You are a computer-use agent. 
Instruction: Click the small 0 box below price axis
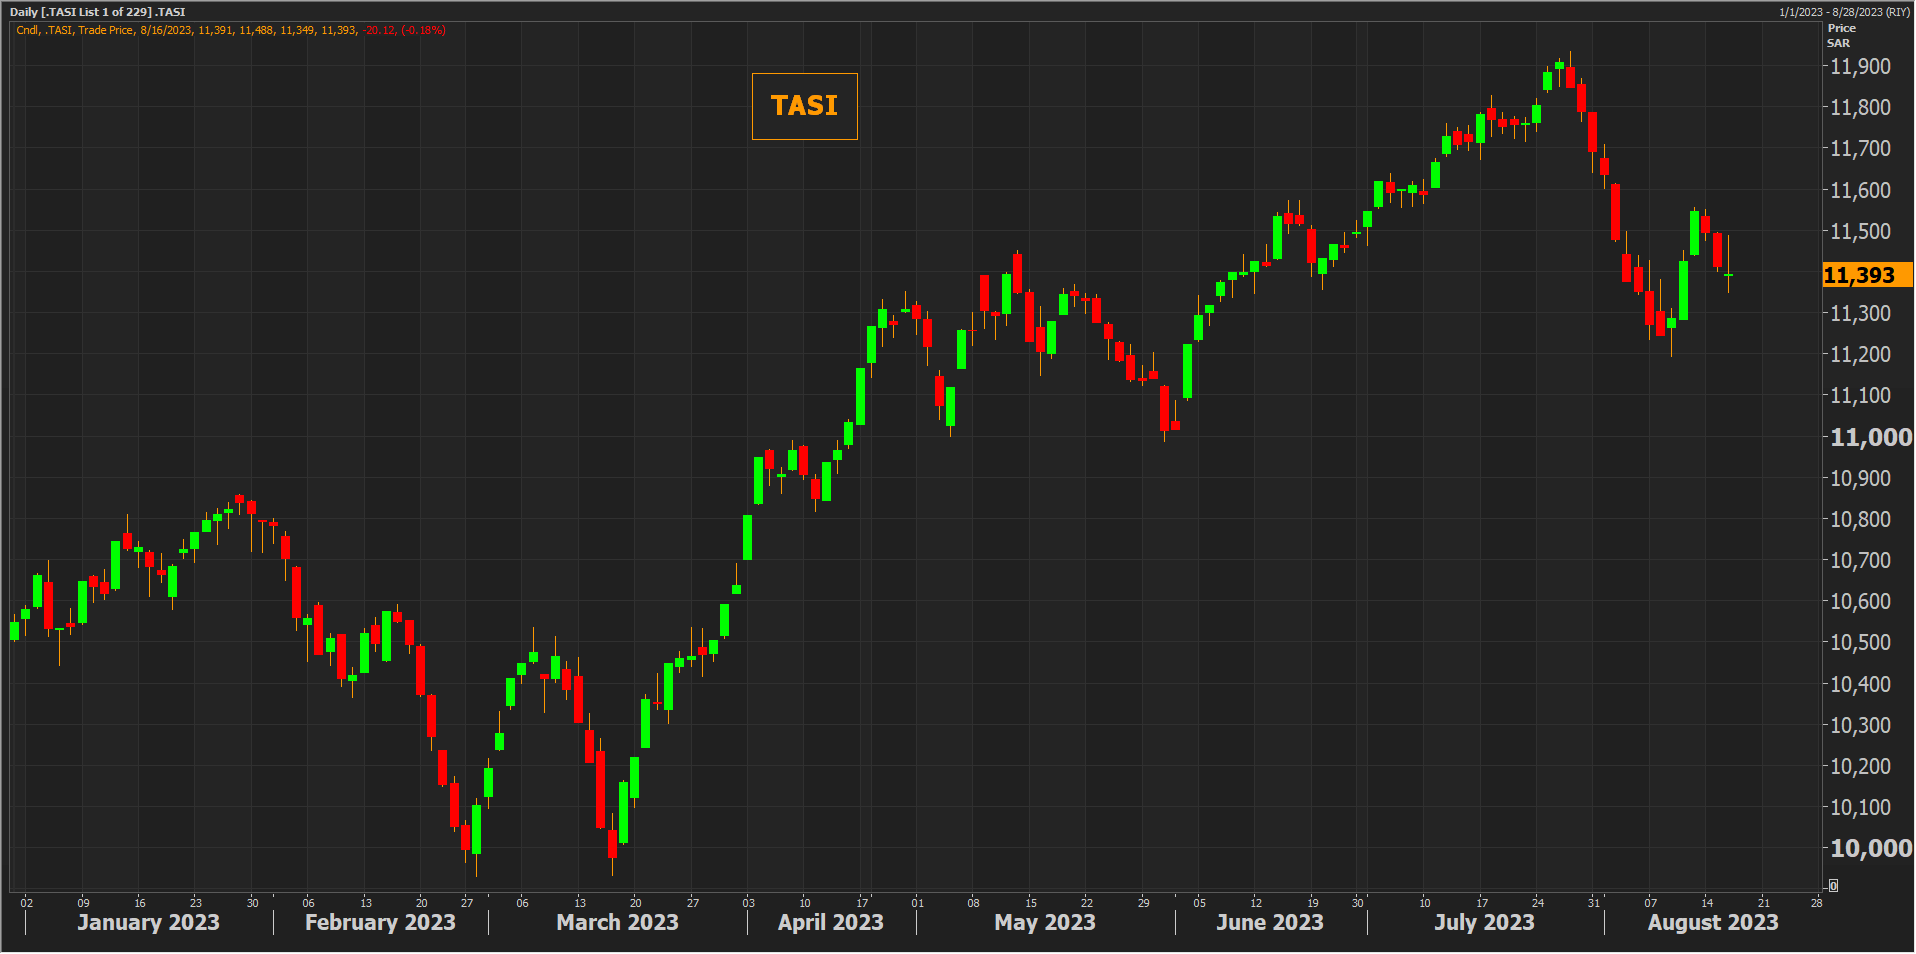(x=1833, y=886)
